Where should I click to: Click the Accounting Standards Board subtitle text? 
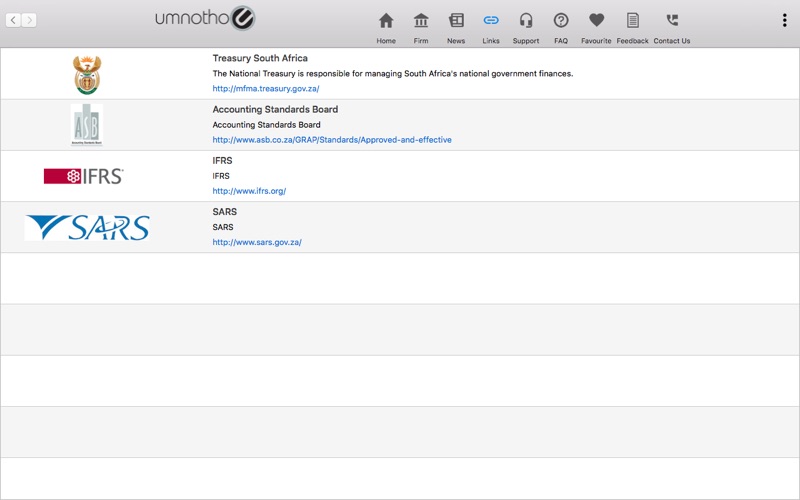pos(266,124)
